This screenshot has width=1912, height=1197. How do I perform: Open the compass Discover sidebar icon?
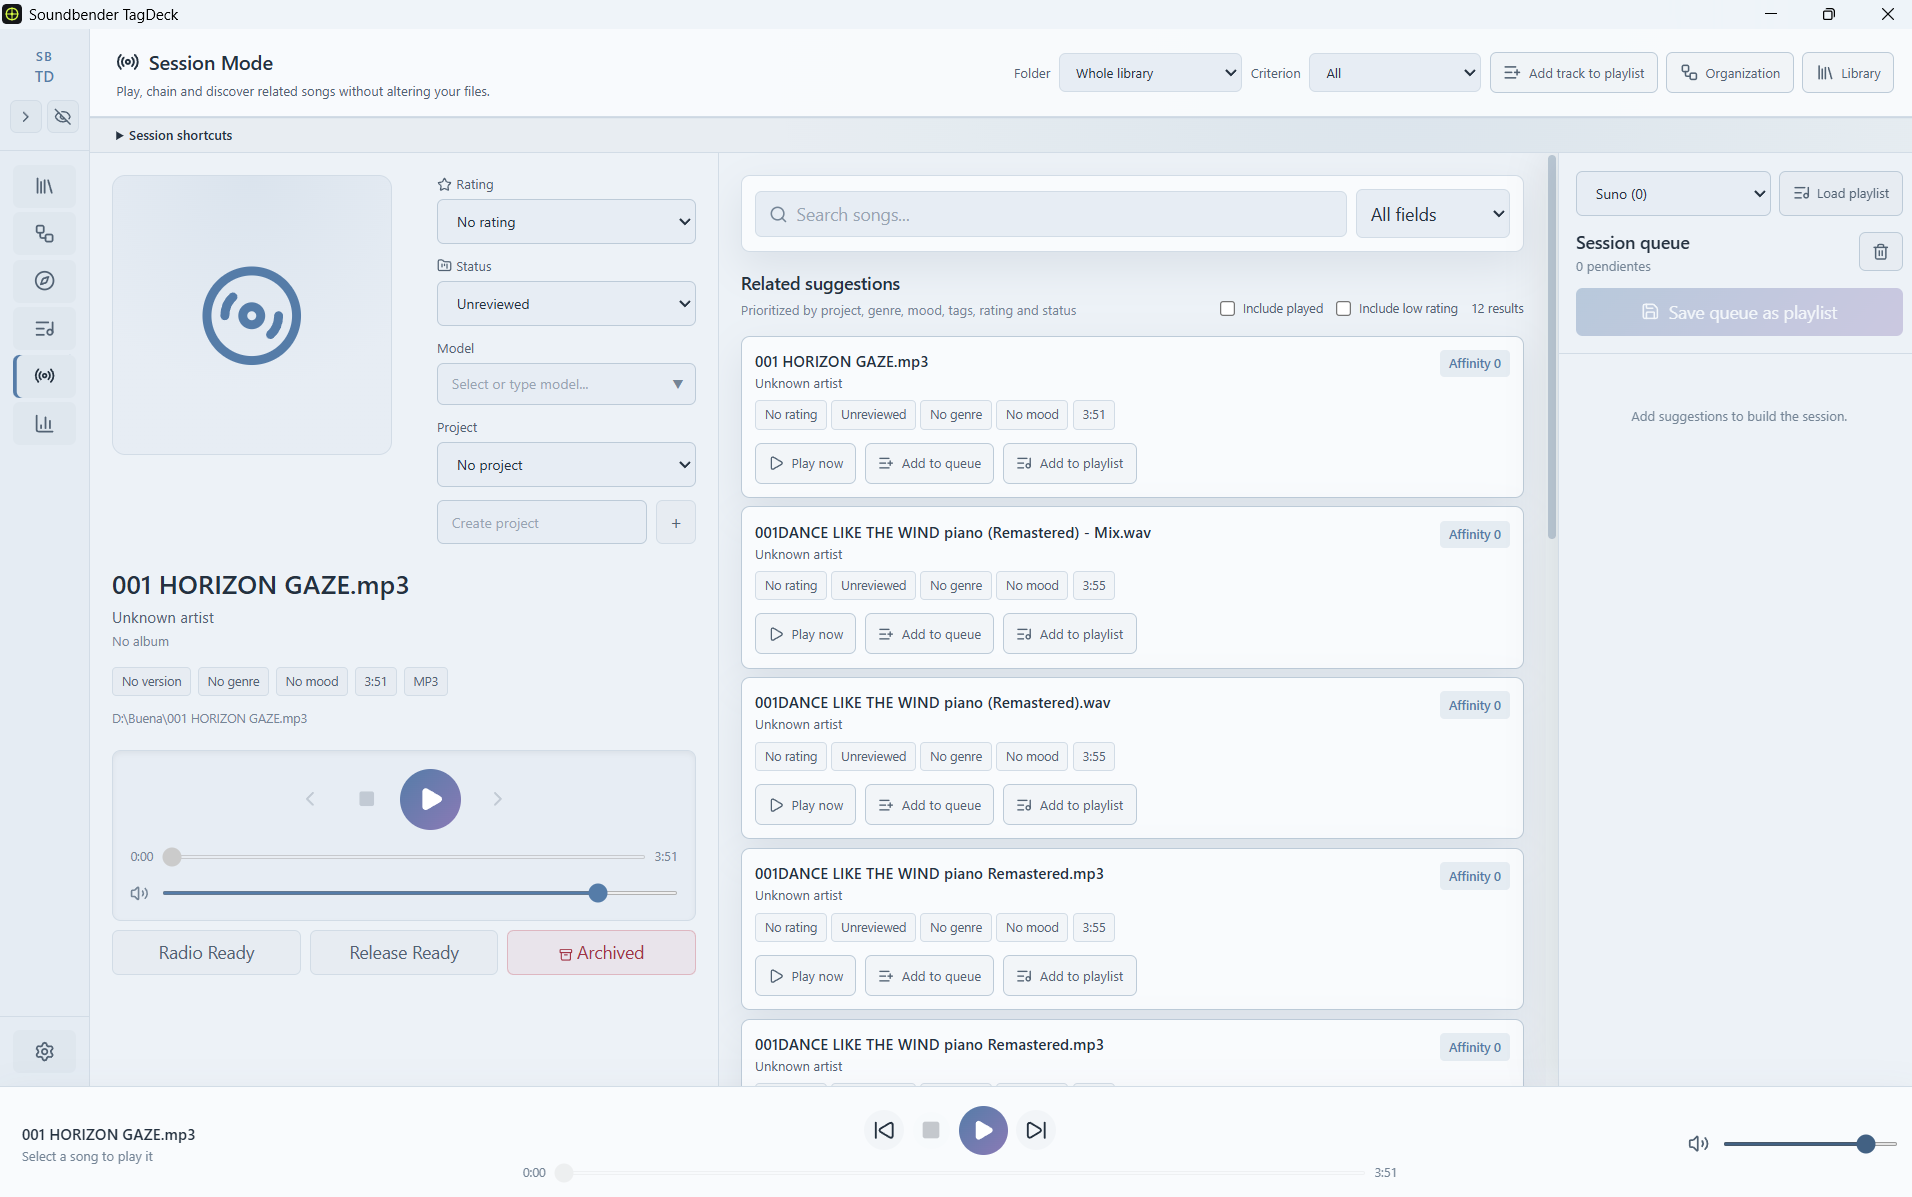(44, 281)
